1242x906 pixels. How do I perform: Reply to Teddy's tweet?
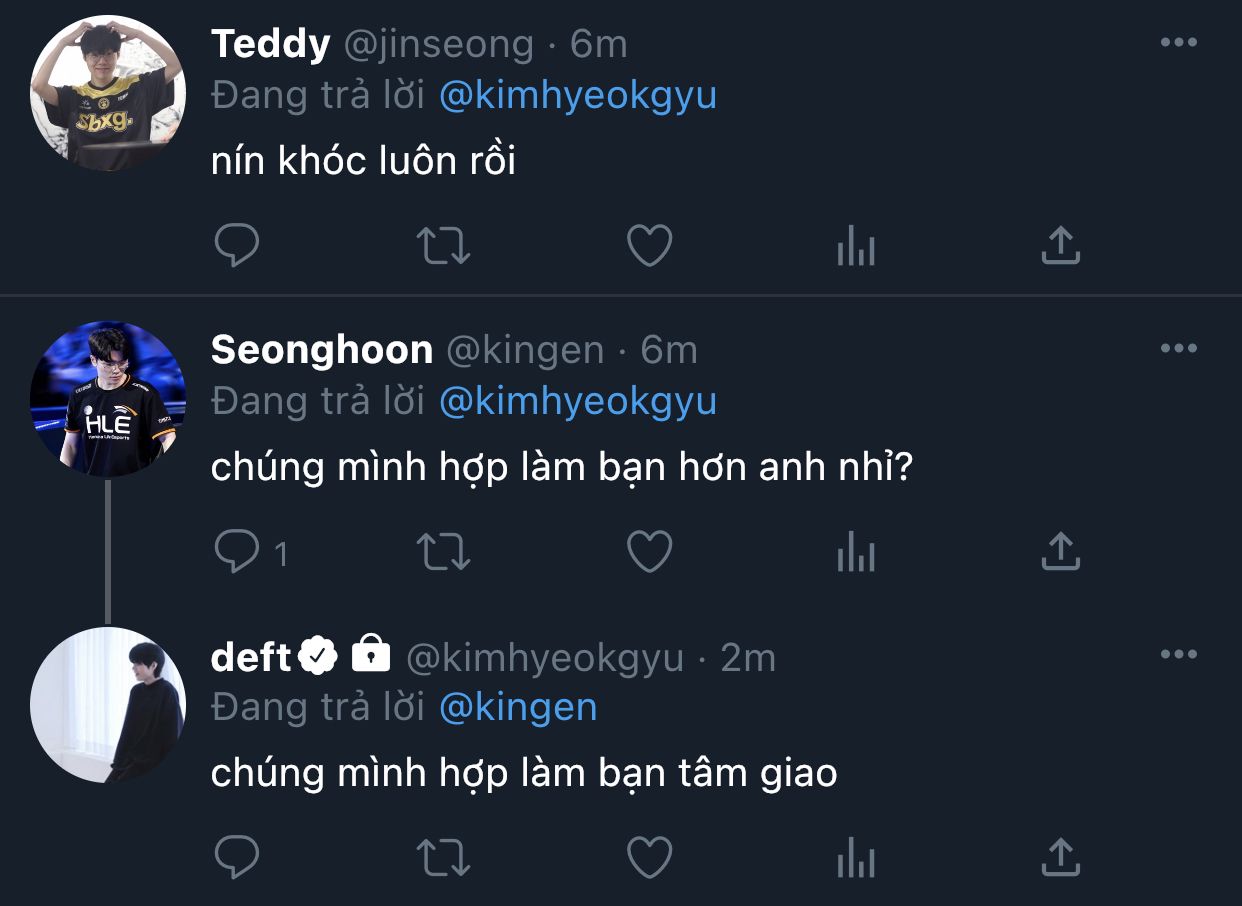[x=237, y=245]
